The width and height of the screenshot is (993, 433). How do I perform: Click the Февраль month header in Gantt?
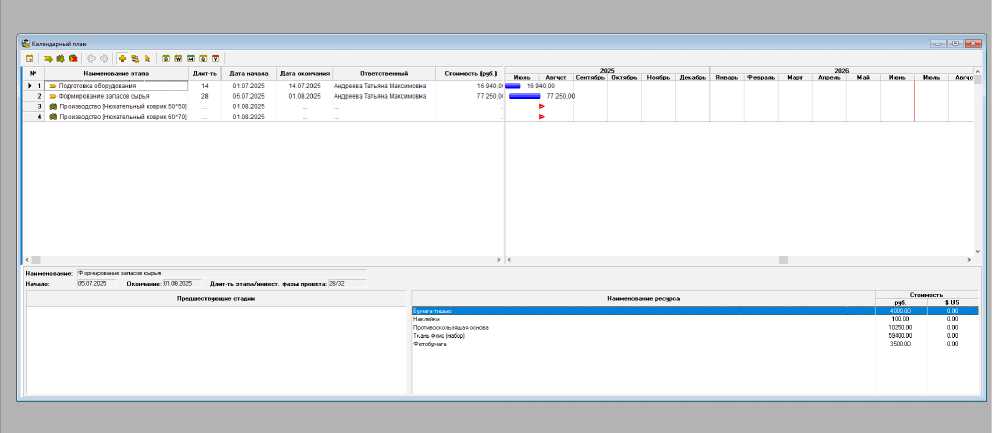point(761,77)
